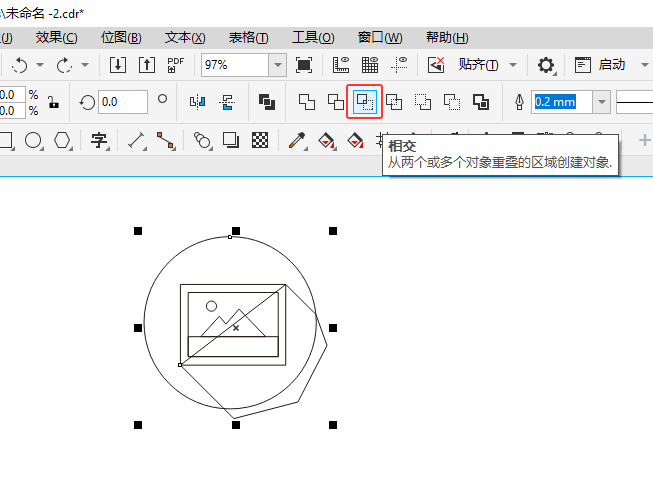
Task: Select the Blend tool
Action: 202,140
